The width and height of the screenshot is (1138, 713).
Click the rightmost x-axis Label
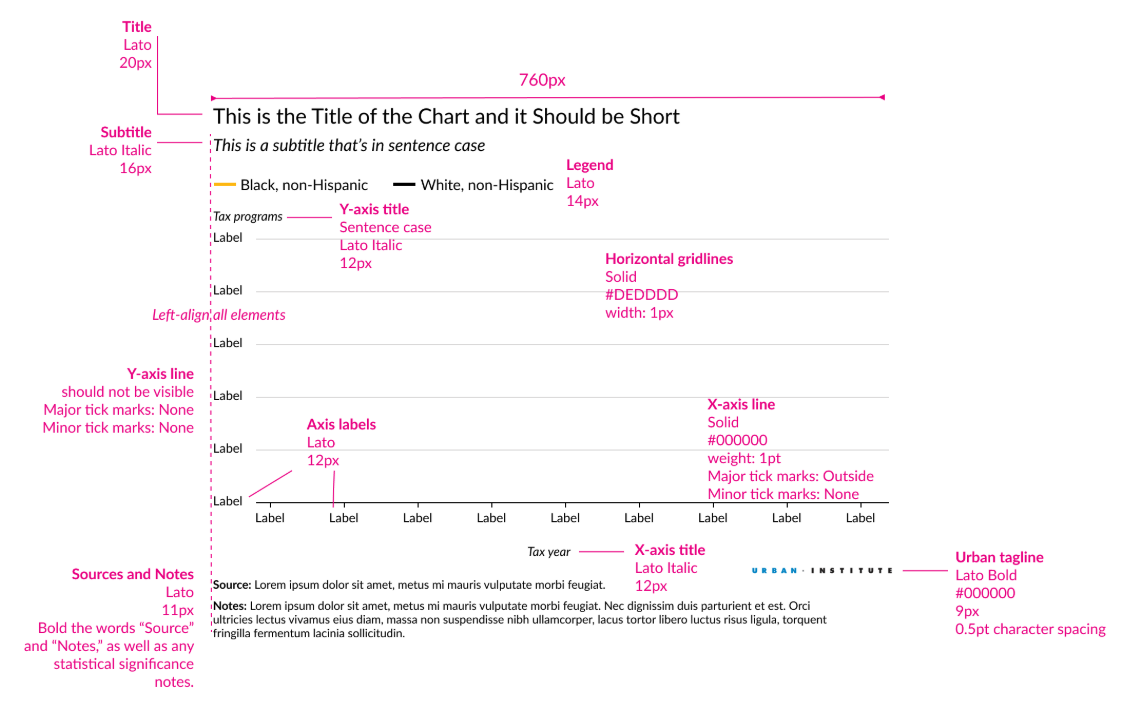(860, 518)
